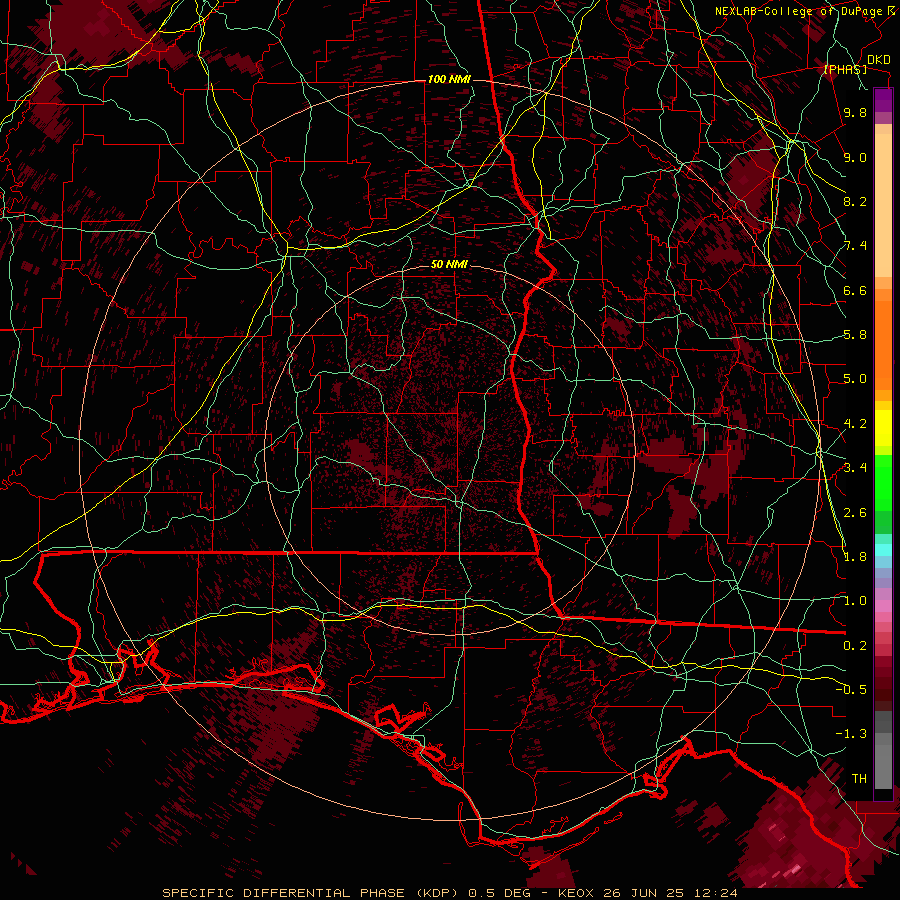Click the 50 NMI range ring label

[449, 264]
